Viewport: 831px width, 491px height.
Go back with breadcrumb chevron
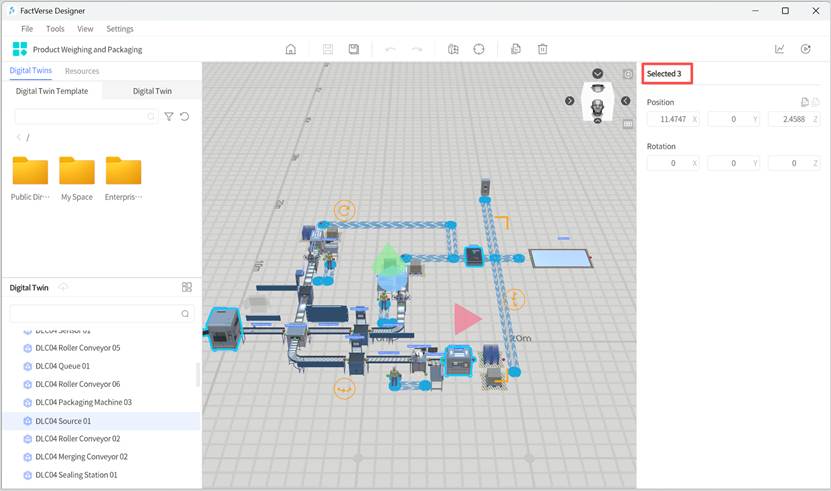coord(19,137)
